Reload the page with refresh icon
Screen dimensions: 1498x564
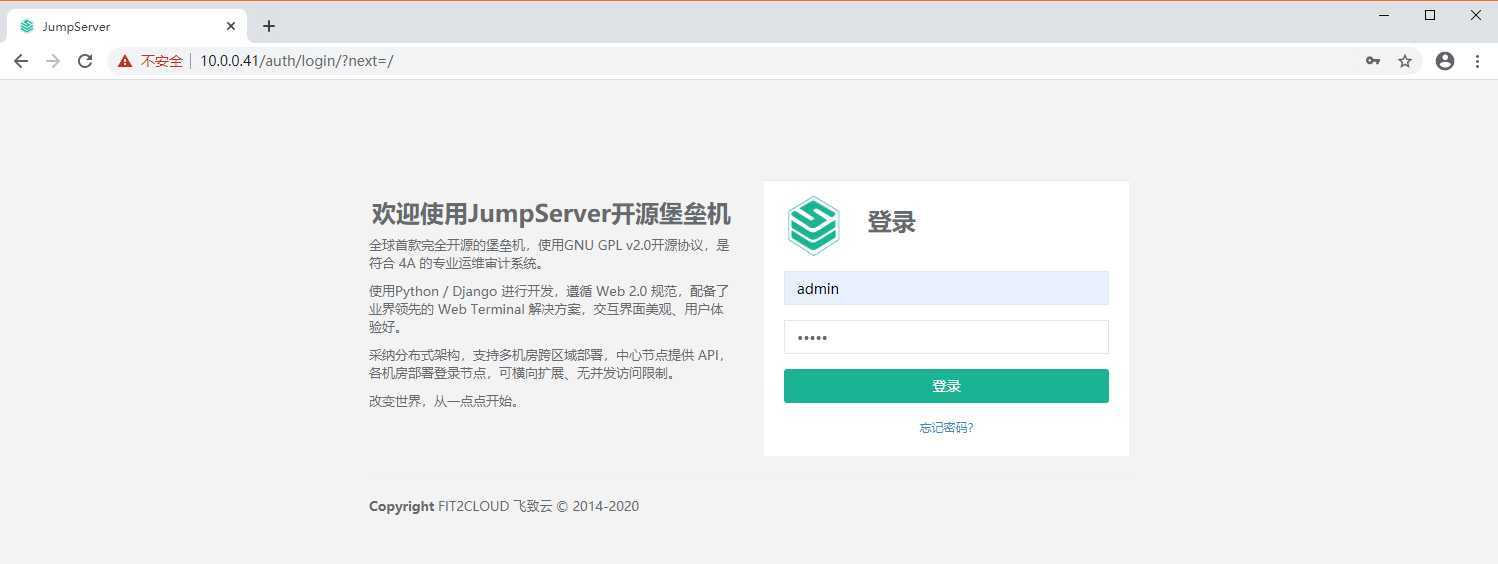pos(85,61)
